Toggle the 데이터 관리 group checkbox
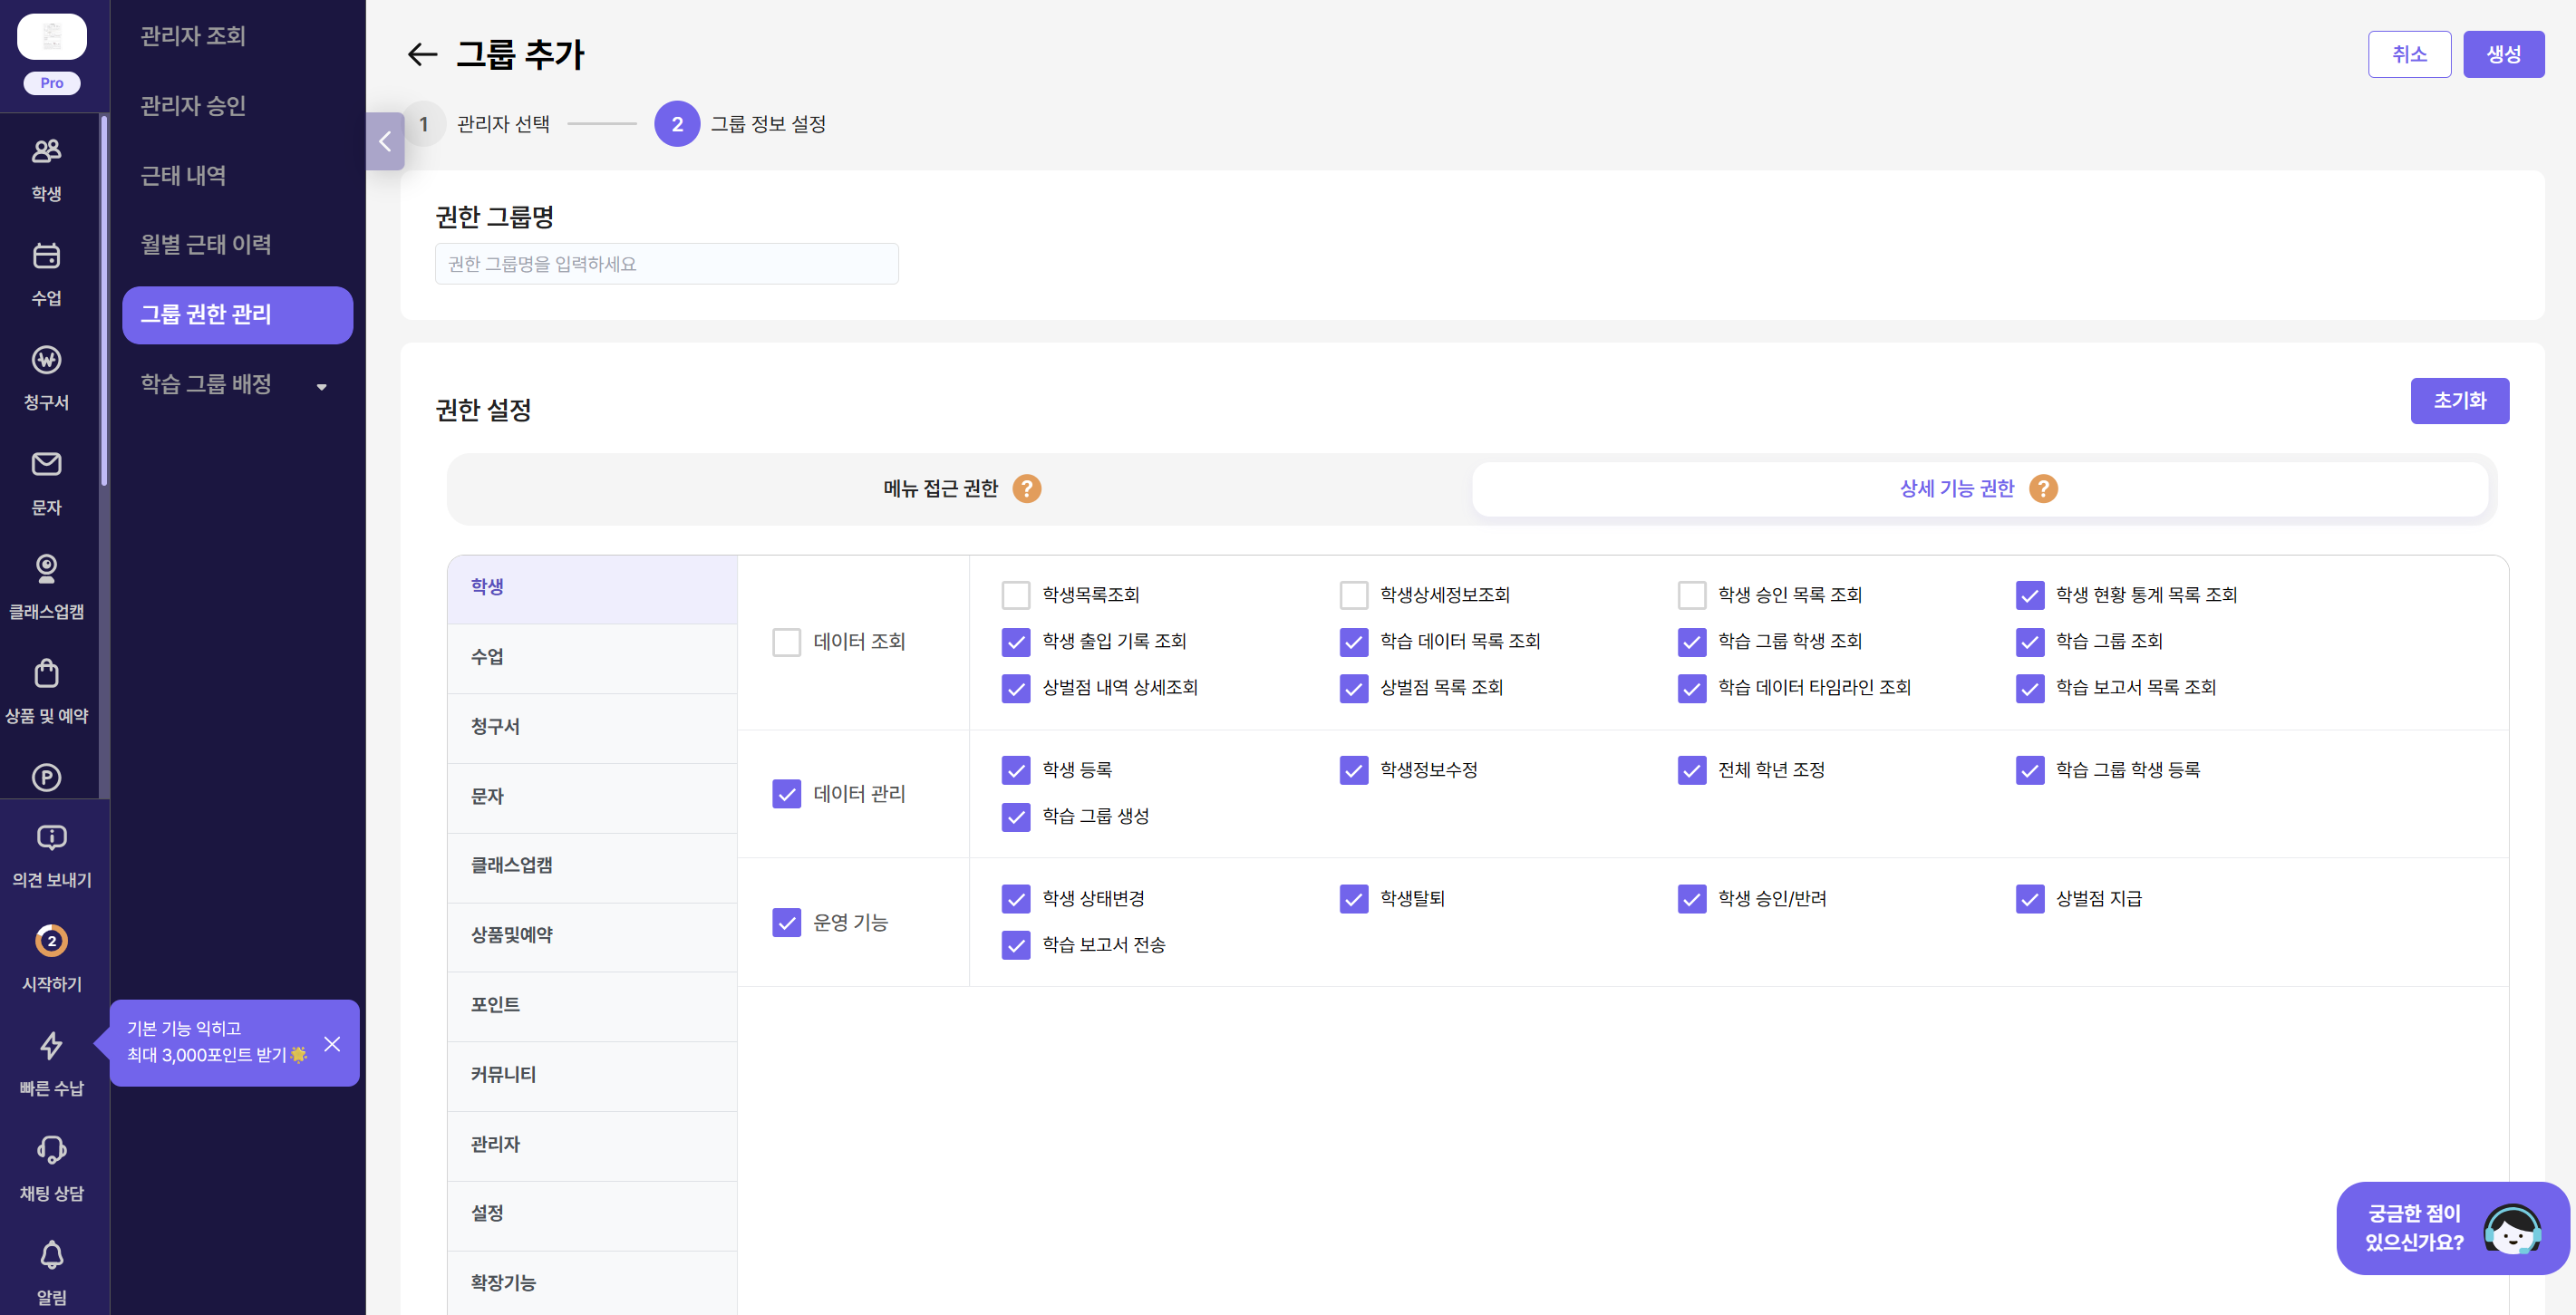 pyautogui.click(x=787, y=794)
